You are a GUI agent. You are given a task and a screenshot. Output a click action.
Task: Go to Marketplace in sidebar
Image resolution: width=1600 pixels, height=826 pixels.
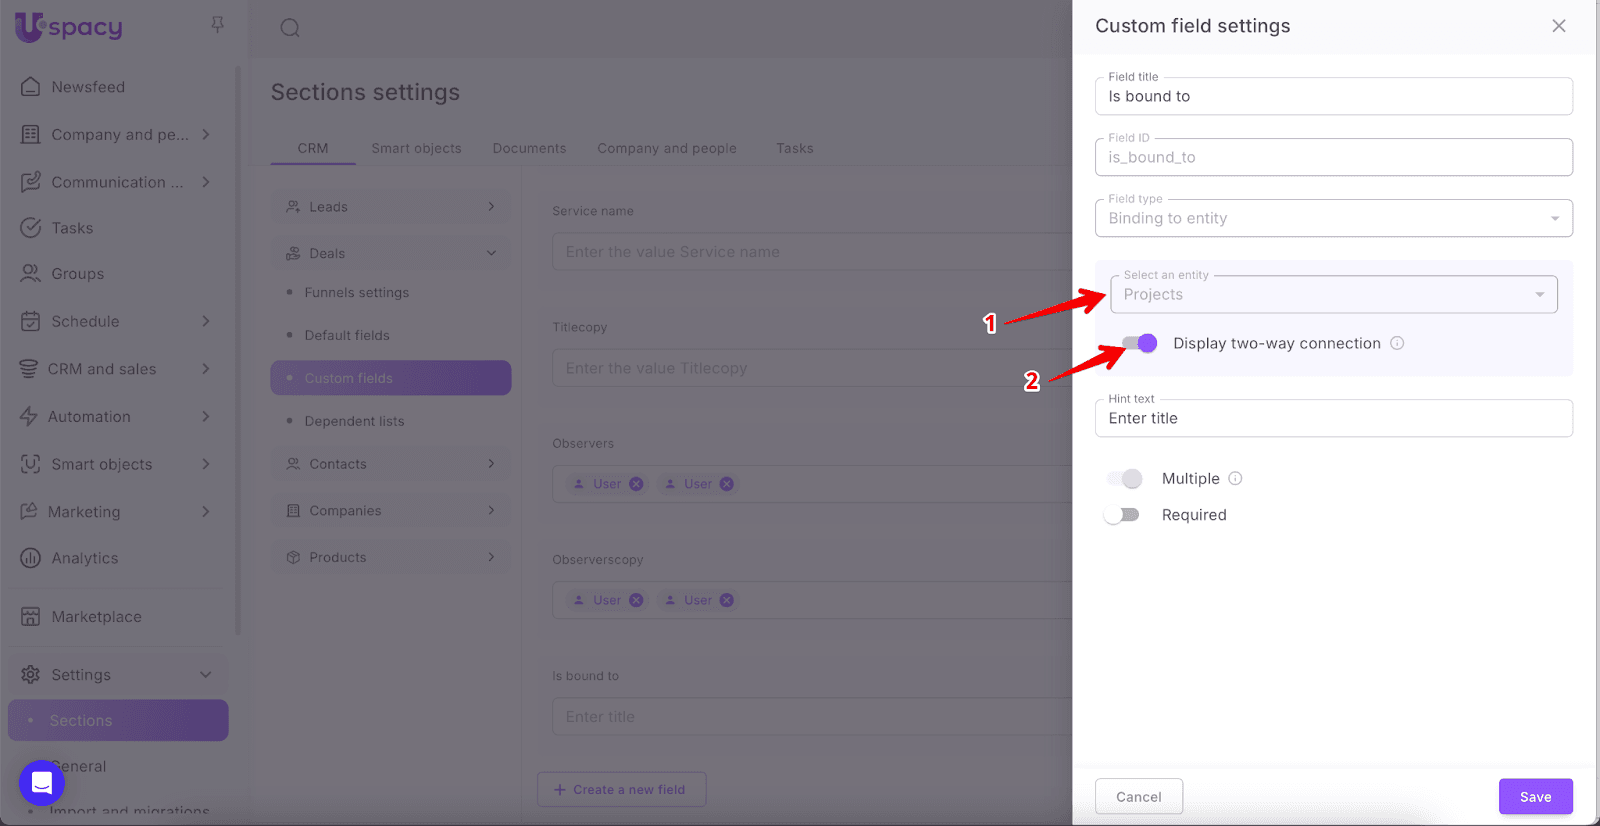pyautogui.click(x=96, y=617)
